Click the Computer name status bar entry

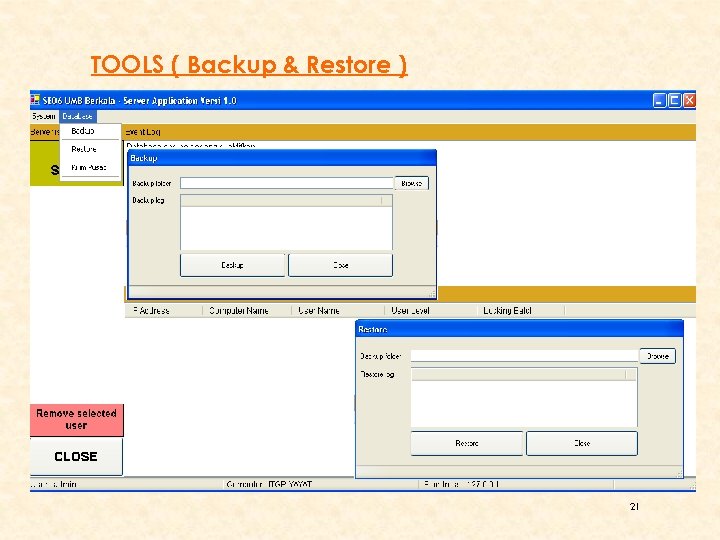(x=321, y=484)
